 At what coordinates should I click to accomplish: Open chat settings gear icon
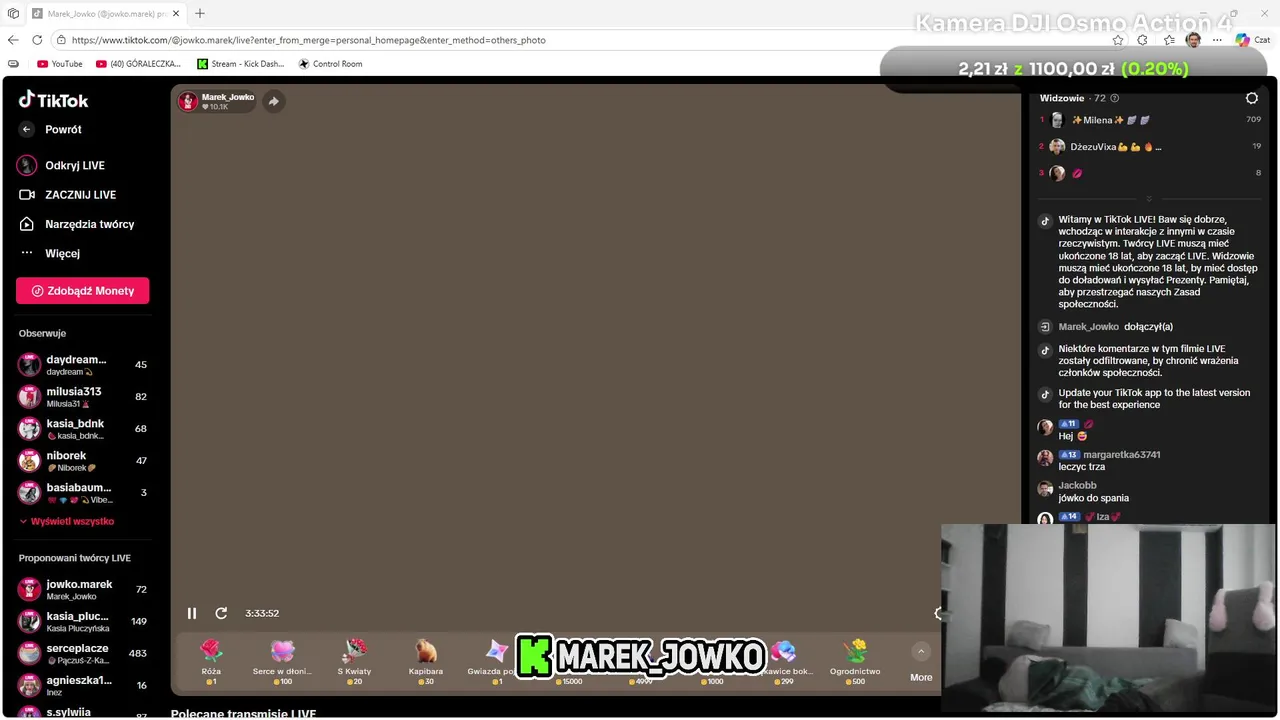1251,98
